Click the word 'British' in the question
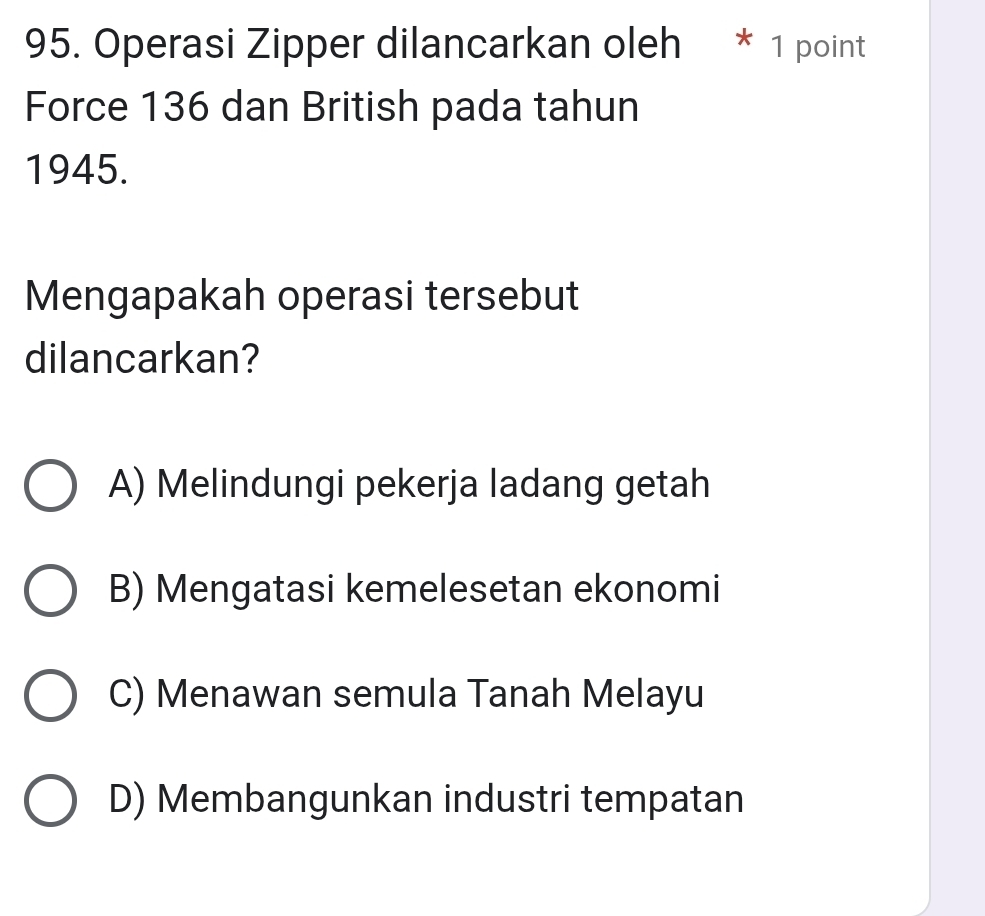The image size is (985, 916). pyautogui.click(x=336, y=108)
